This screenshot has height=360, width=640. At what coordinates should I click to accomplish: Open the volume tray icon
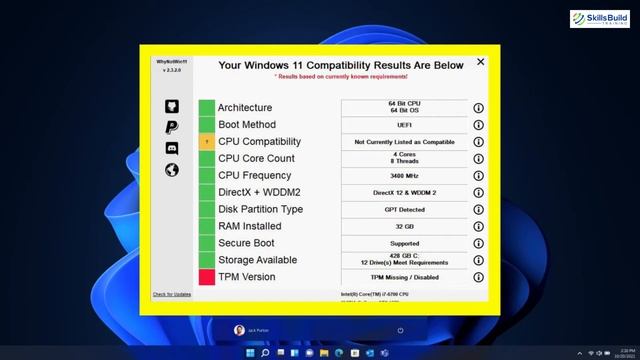coord(599,353)
